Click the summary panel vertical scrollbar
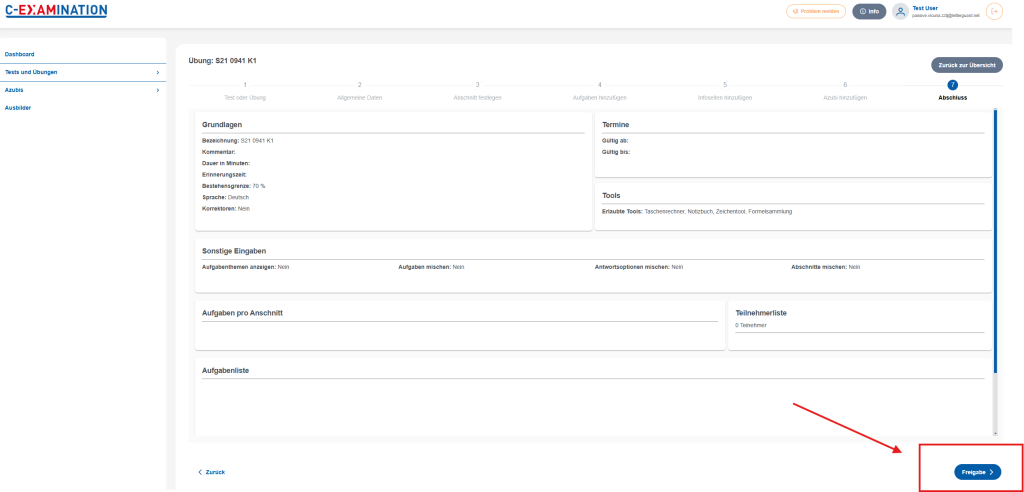The height and width of the screenshot is (492, 1024). [995, 240]
